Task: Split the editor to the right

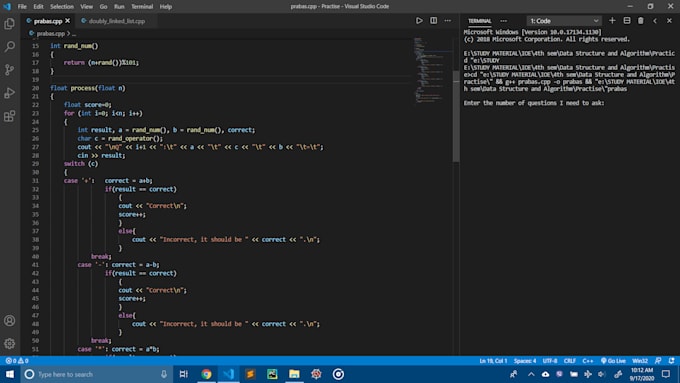Action: (433, 21)
